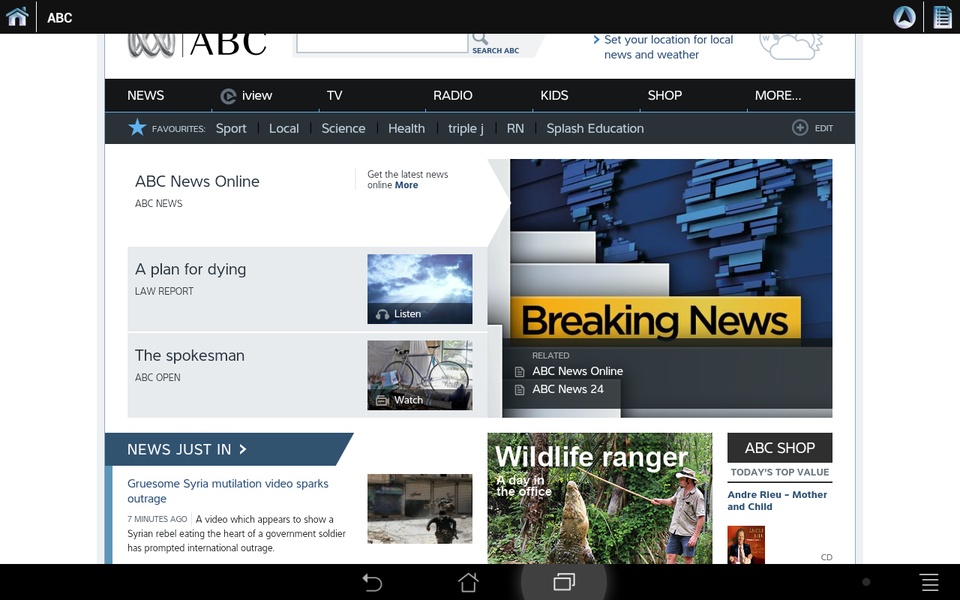The height and width of the screenshot is (600, 960).
Task: Tap the Android back button
Action: tap(372, 582)
